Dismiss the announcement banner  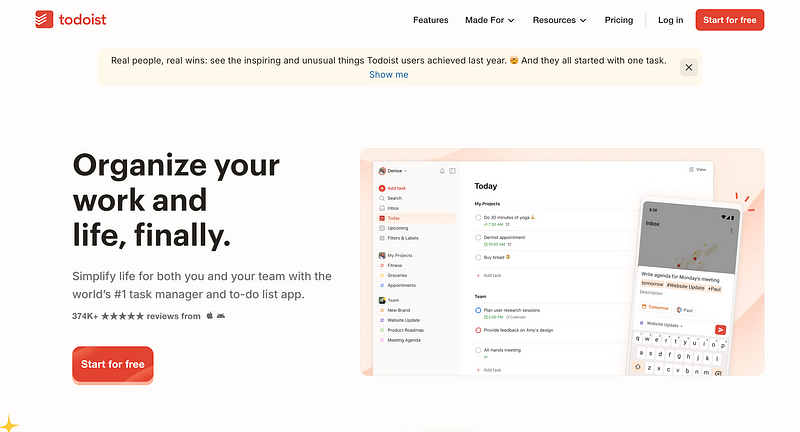pyautogui.click(x=688, y=67)
